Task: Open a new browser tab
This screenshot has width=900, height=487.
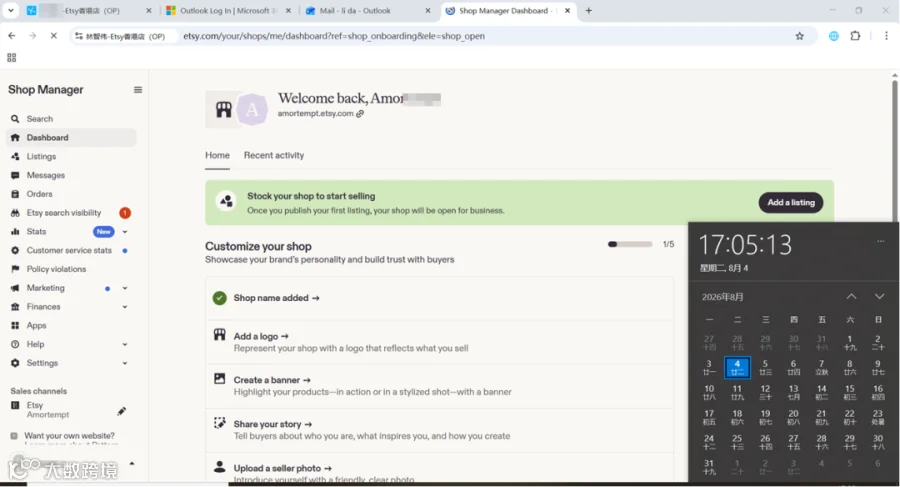Action: pos(588,10)
